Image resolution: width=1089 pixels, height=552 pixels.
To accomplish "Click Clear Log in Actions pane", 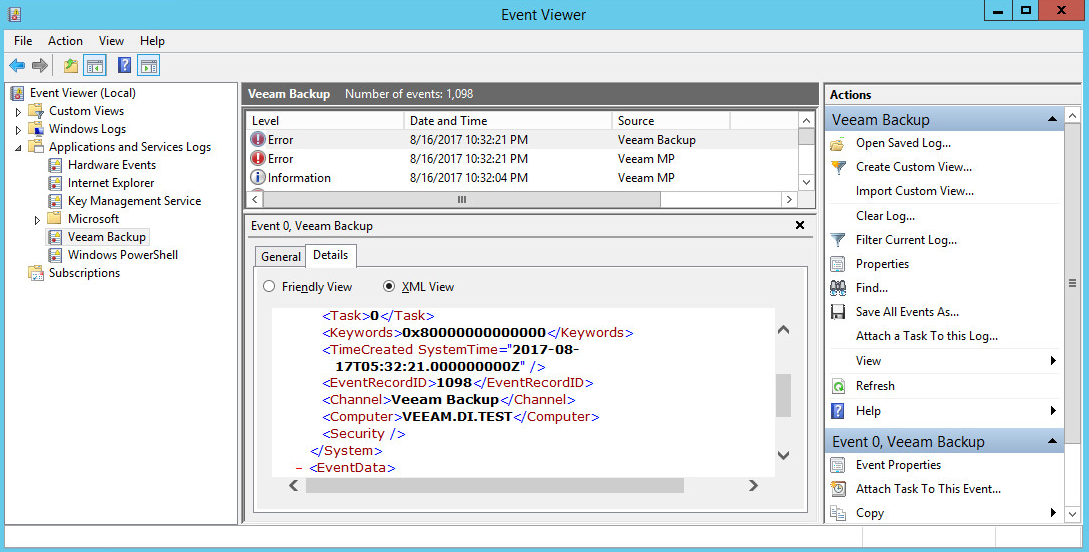I will click(884, 216).
